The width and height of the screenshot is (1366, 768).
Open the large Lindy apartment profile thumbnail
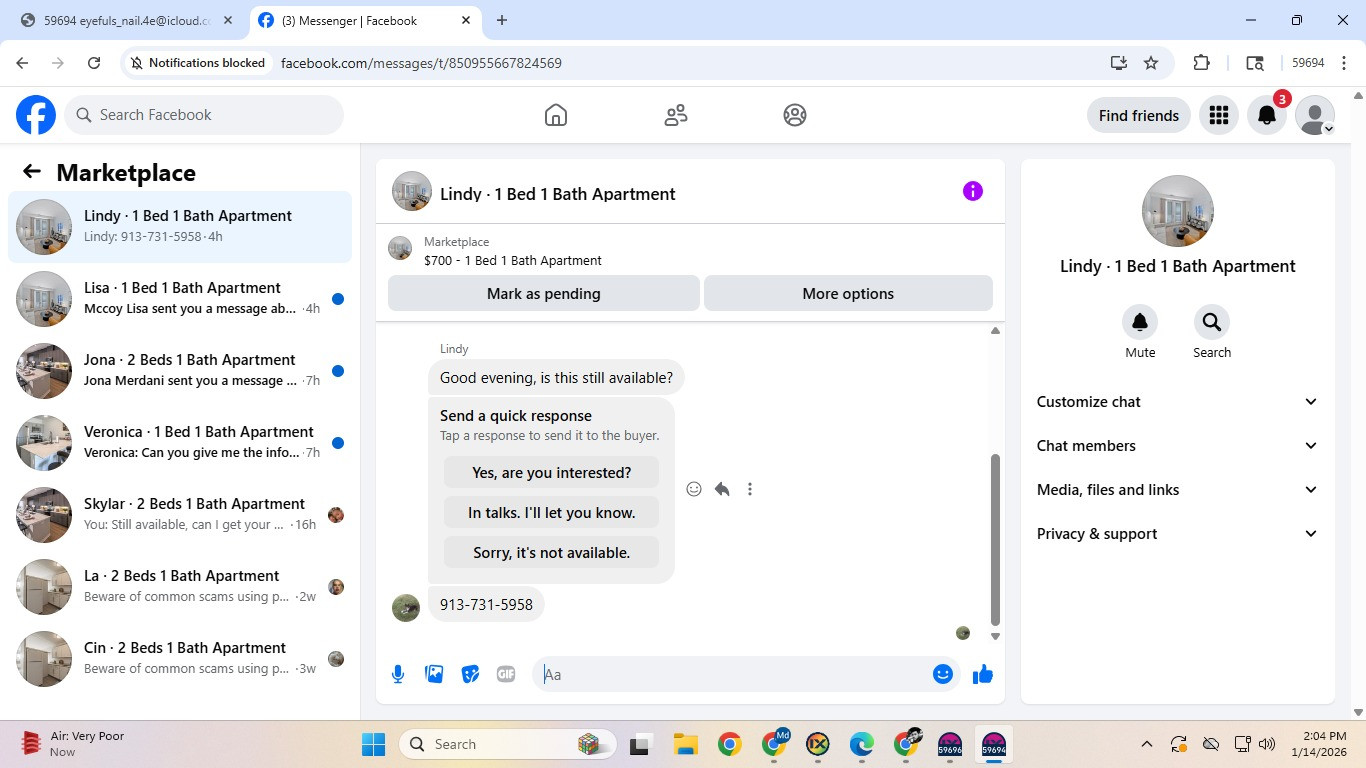click(1178, 211)
